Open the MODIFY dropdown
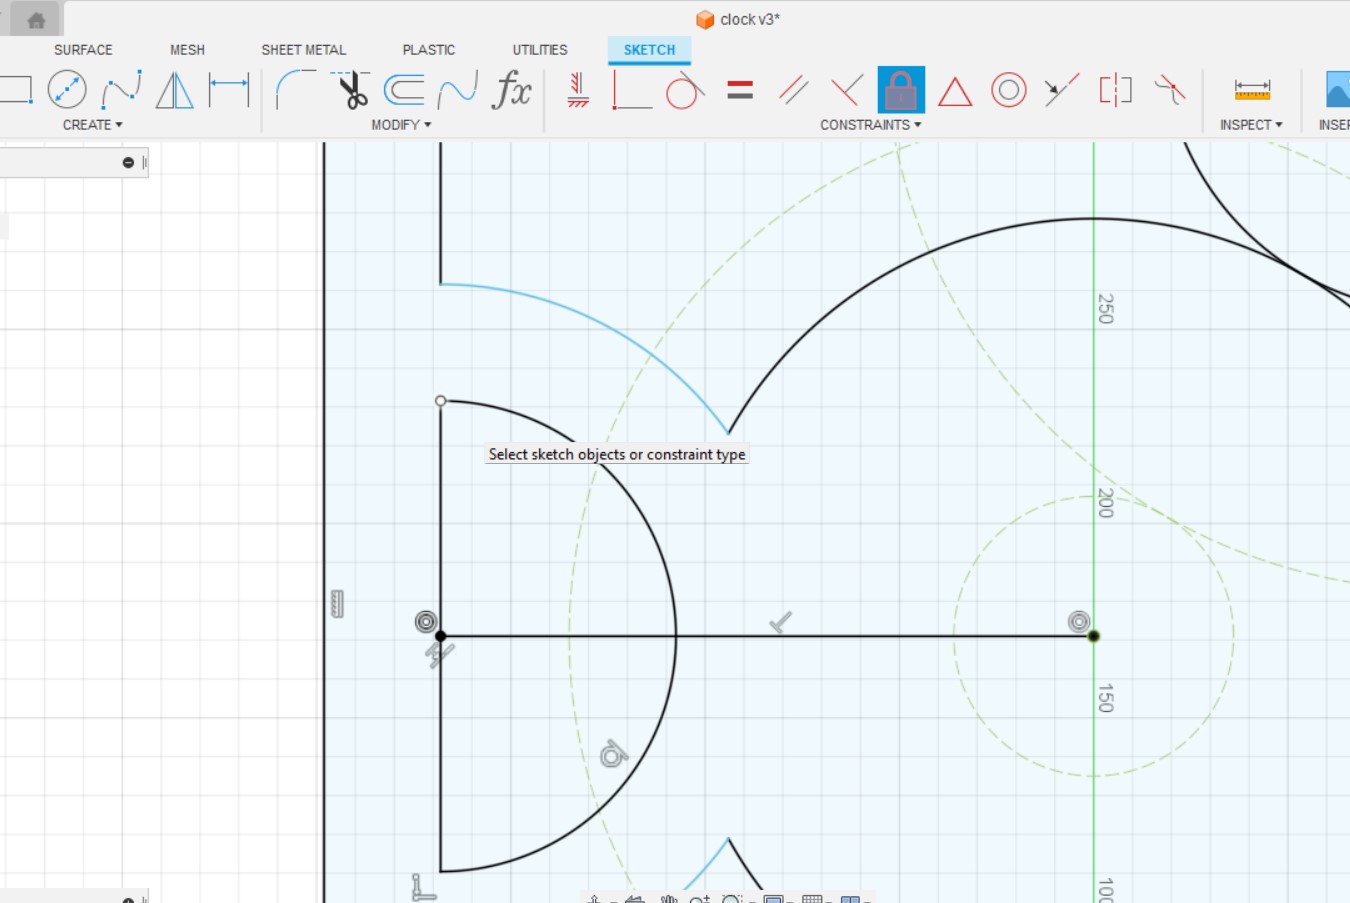 click(400, 124)
